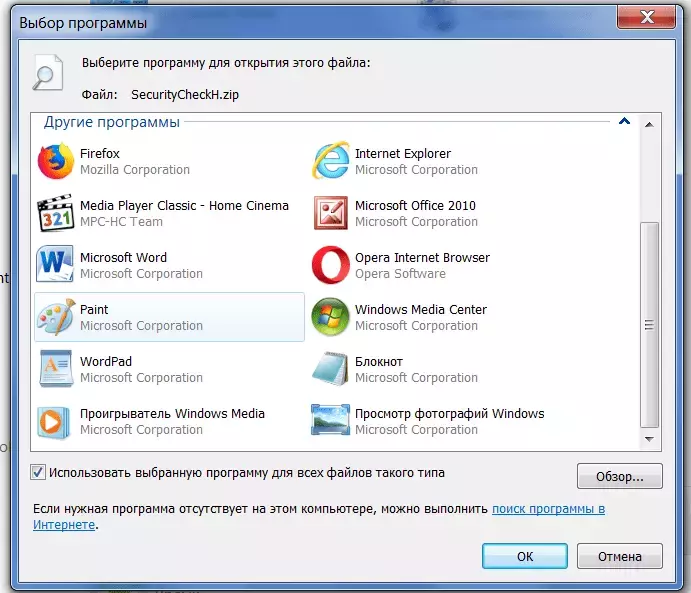The width and height of the screenshot is (691, 593).
Task: Confirm with the OK button
Action: (x=525, y=556)
